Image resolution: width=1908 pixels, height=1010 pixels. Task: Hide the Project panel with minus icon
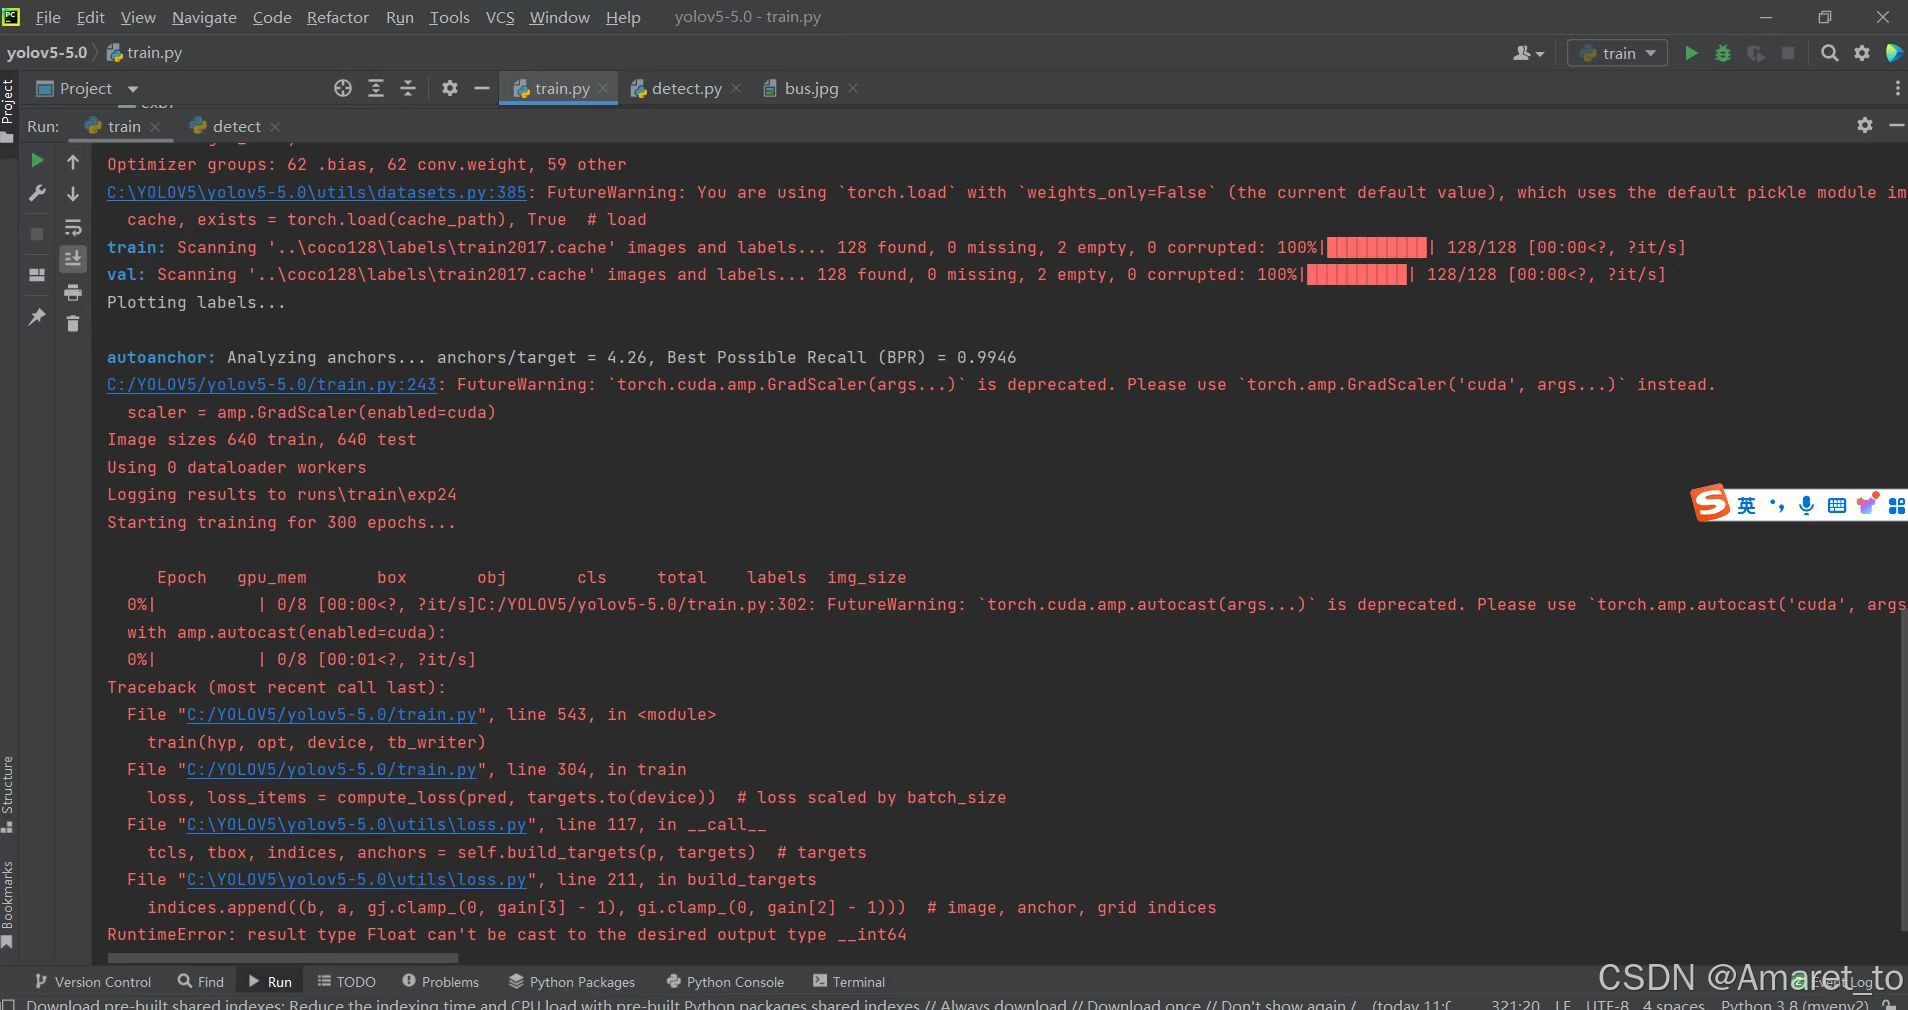pyautogui.click(x=481, y=88)
